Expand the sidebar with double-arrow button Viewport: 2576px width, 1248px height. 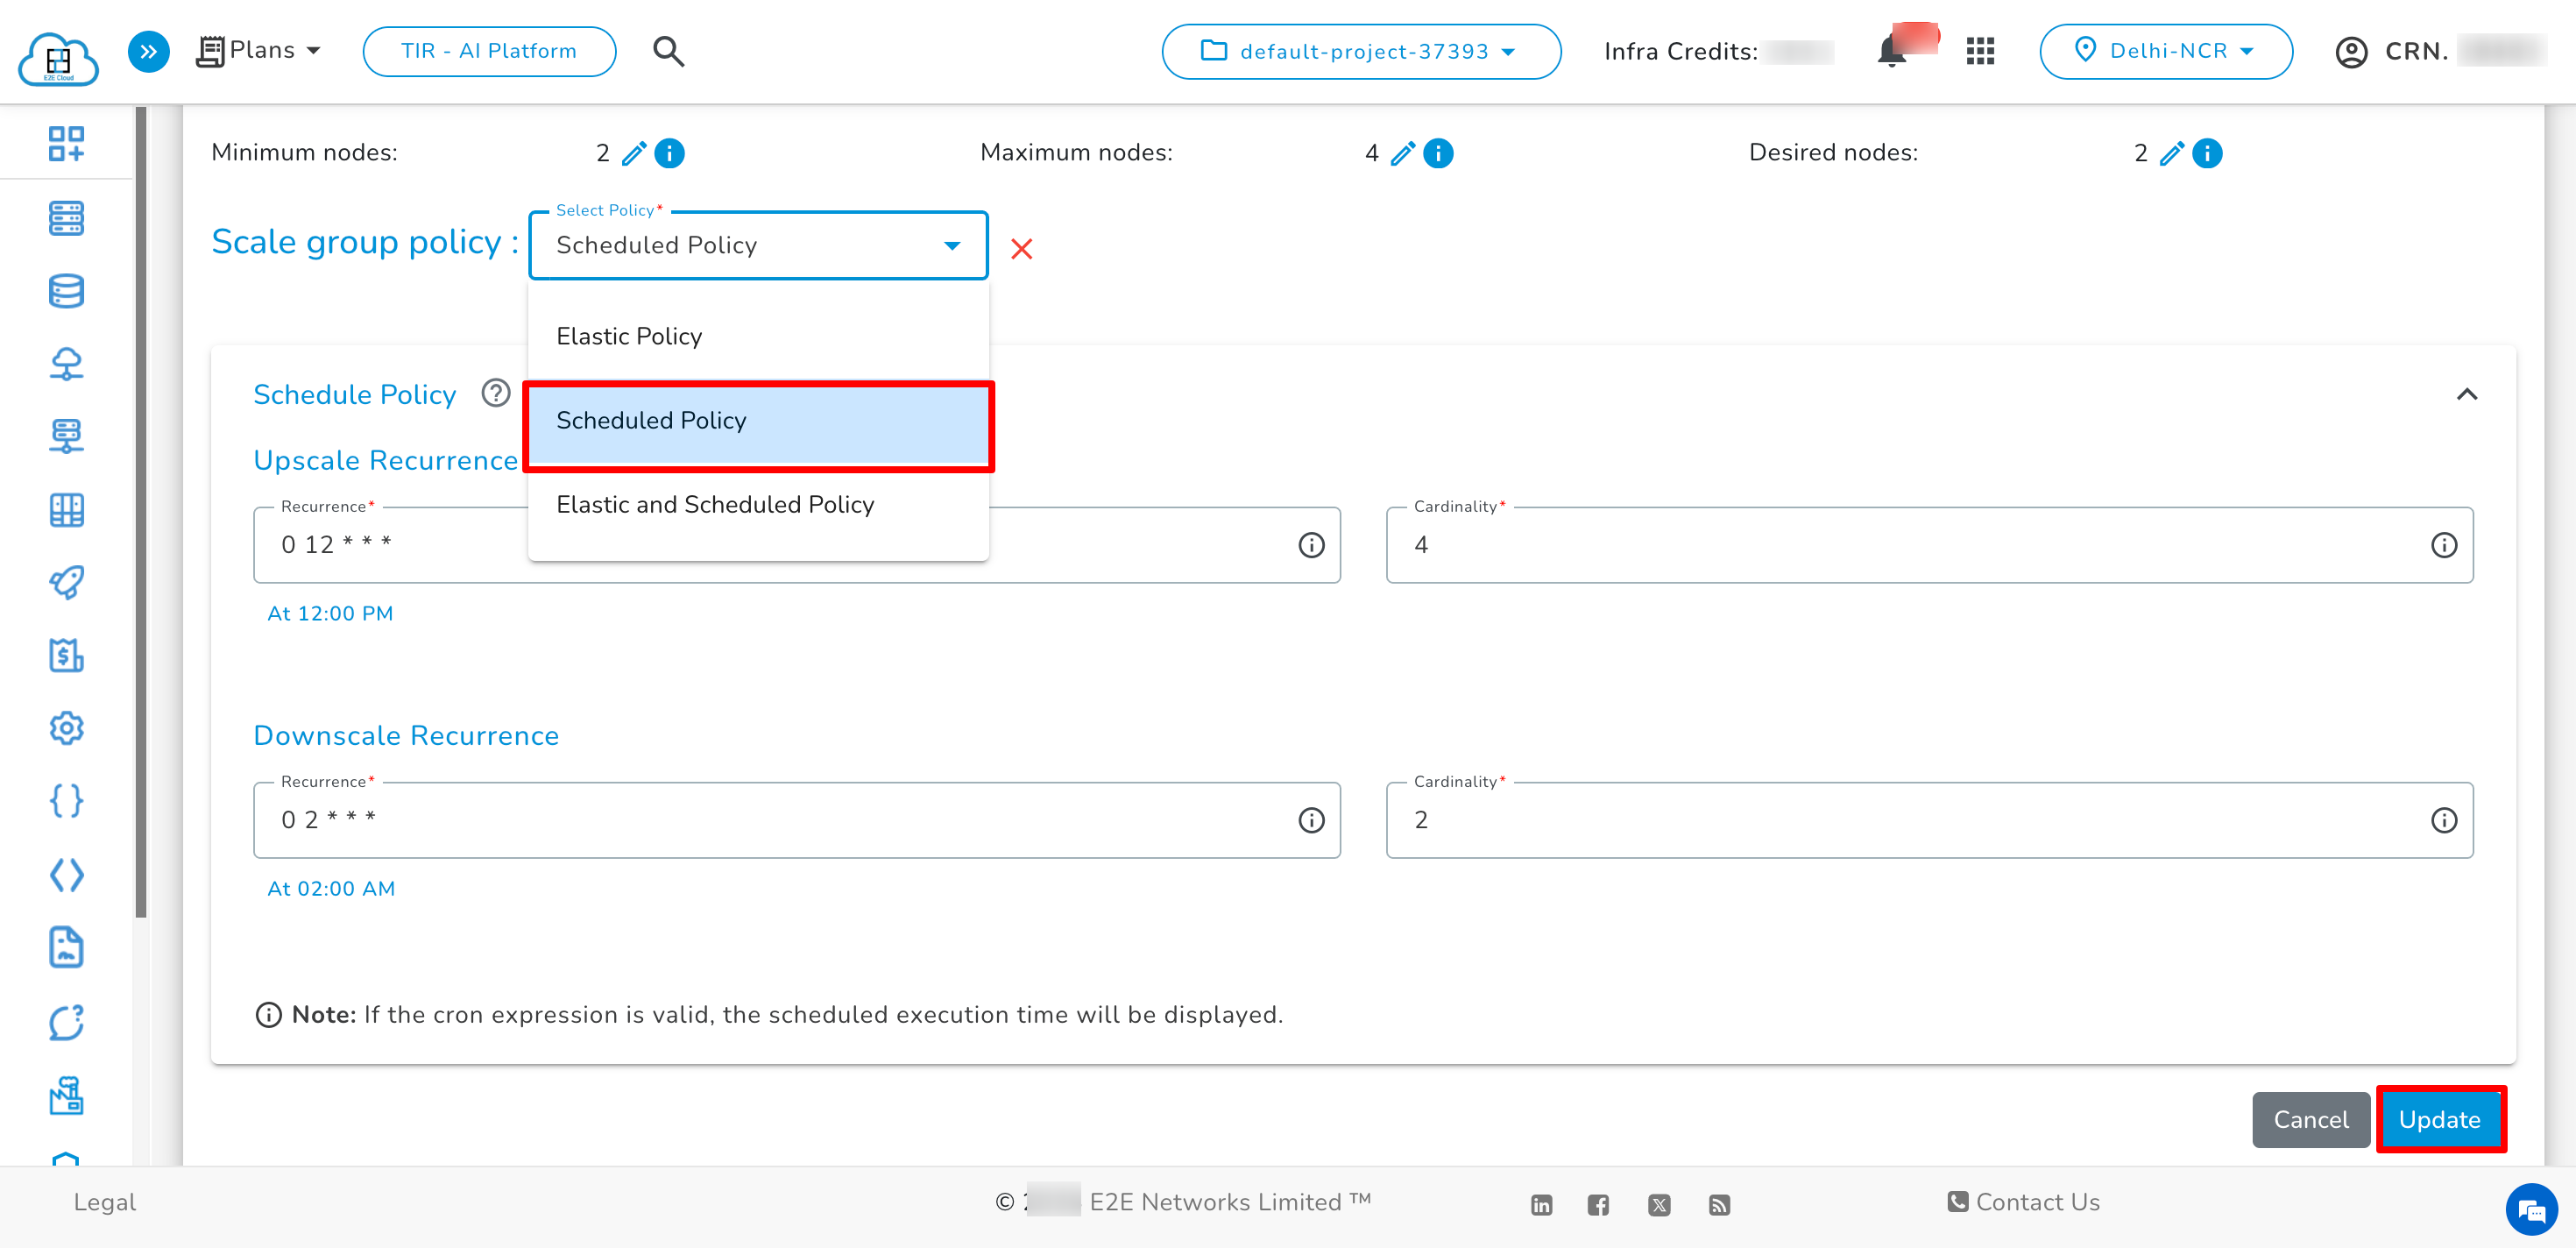[148, 51]
